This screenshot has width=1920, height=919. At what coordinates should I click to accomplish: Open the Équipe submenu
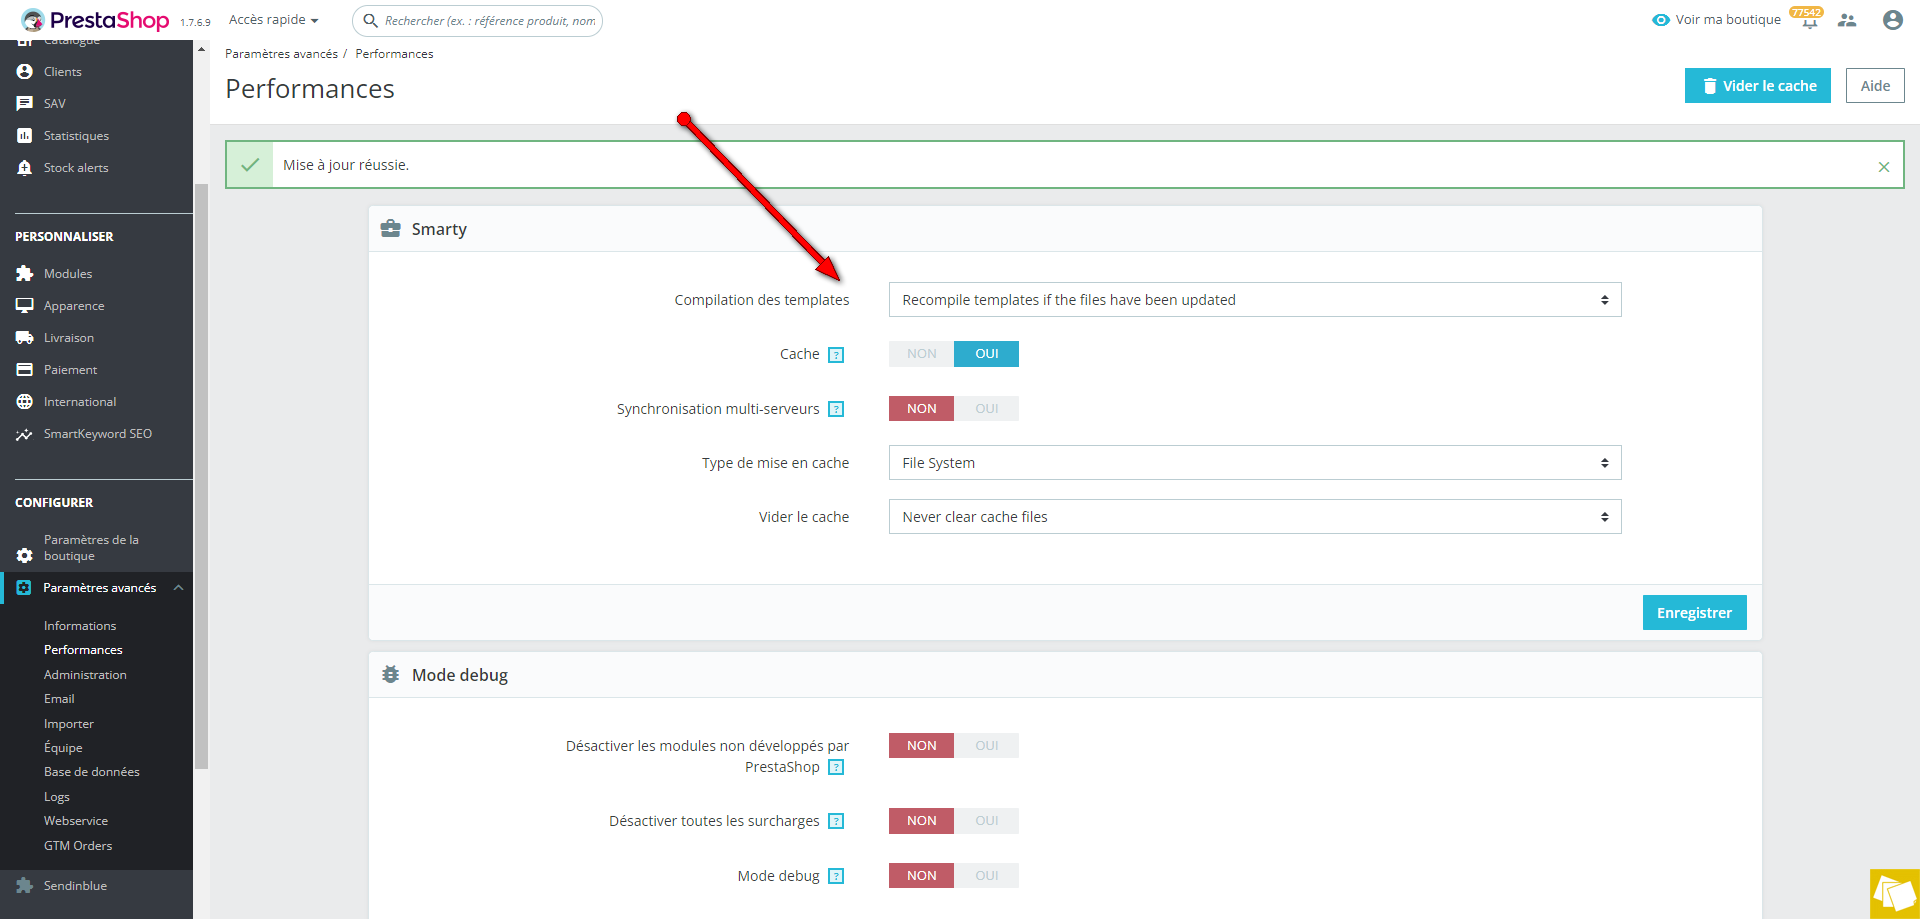point(63,748)
